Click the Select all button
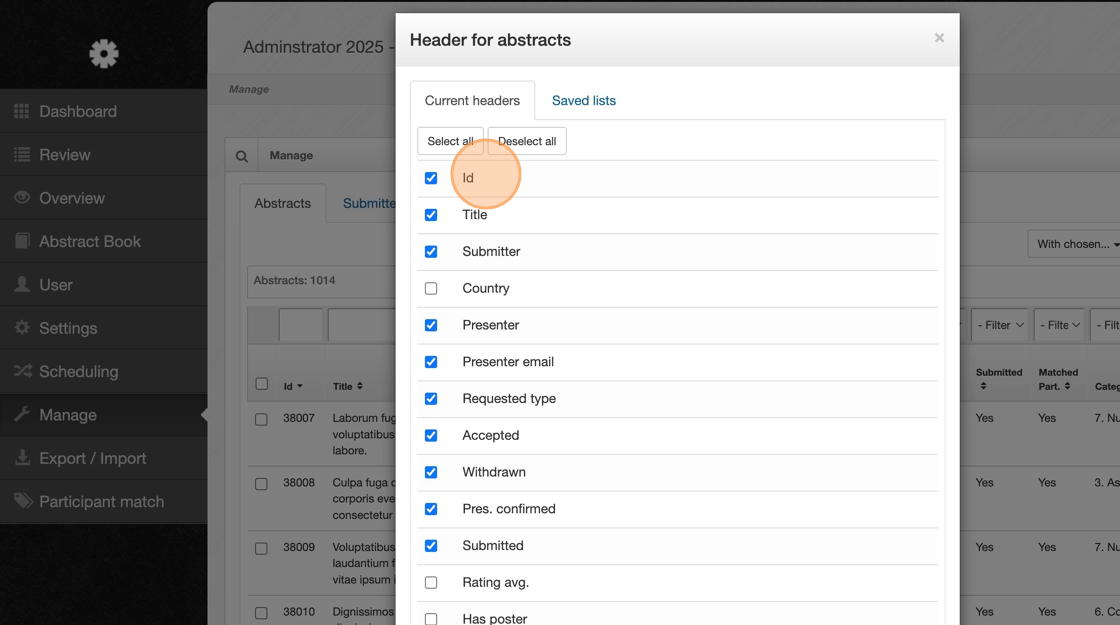 coord(450,141)
